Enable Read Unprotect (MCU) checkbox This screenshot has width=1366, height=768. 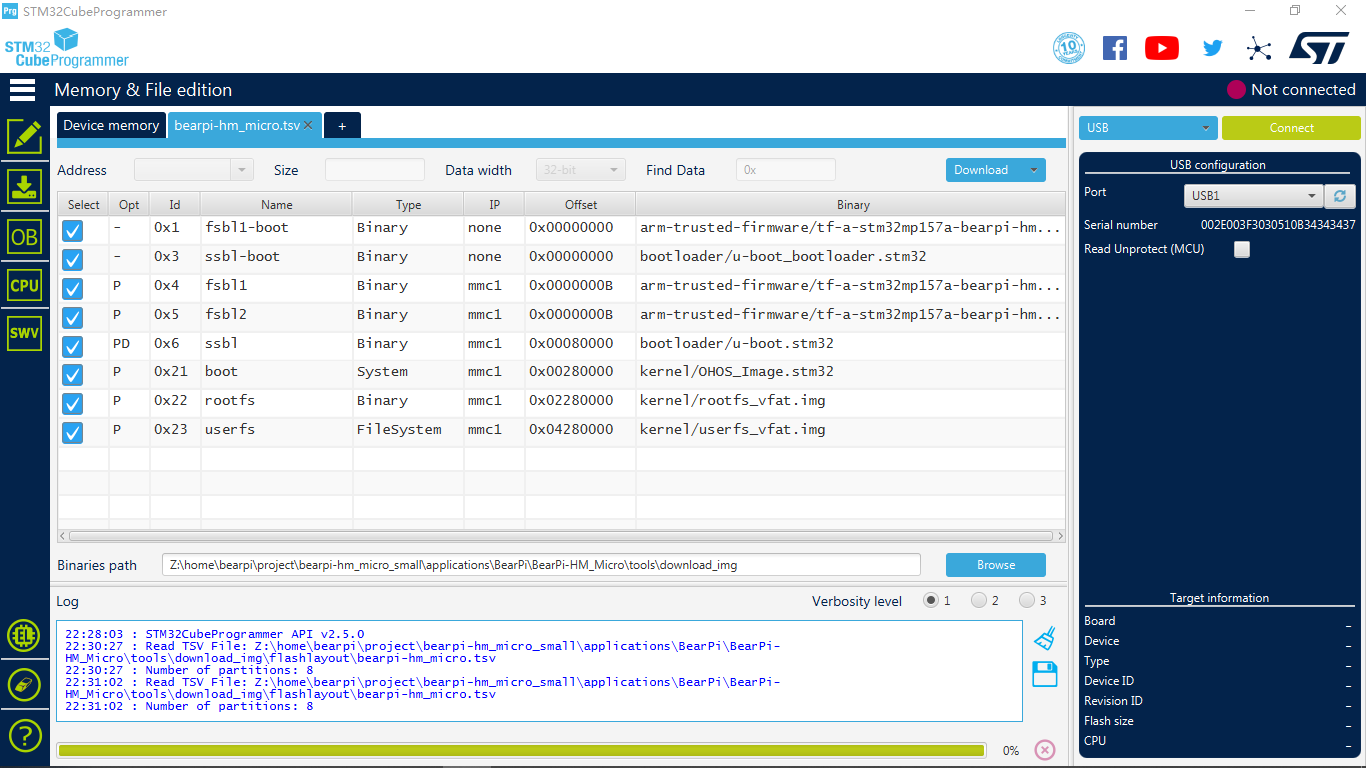tap(1242, 250)
